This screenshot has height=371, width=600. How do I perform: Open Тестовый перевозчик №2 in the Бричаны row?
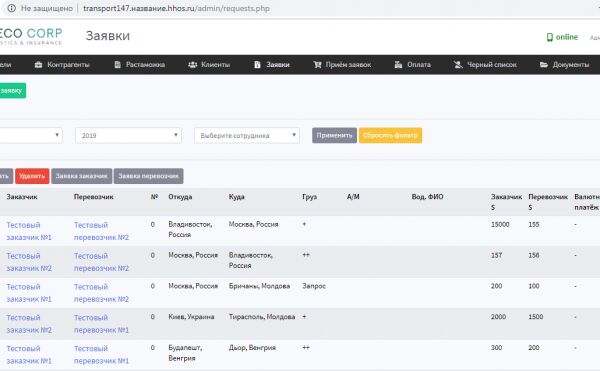[101, 293]
